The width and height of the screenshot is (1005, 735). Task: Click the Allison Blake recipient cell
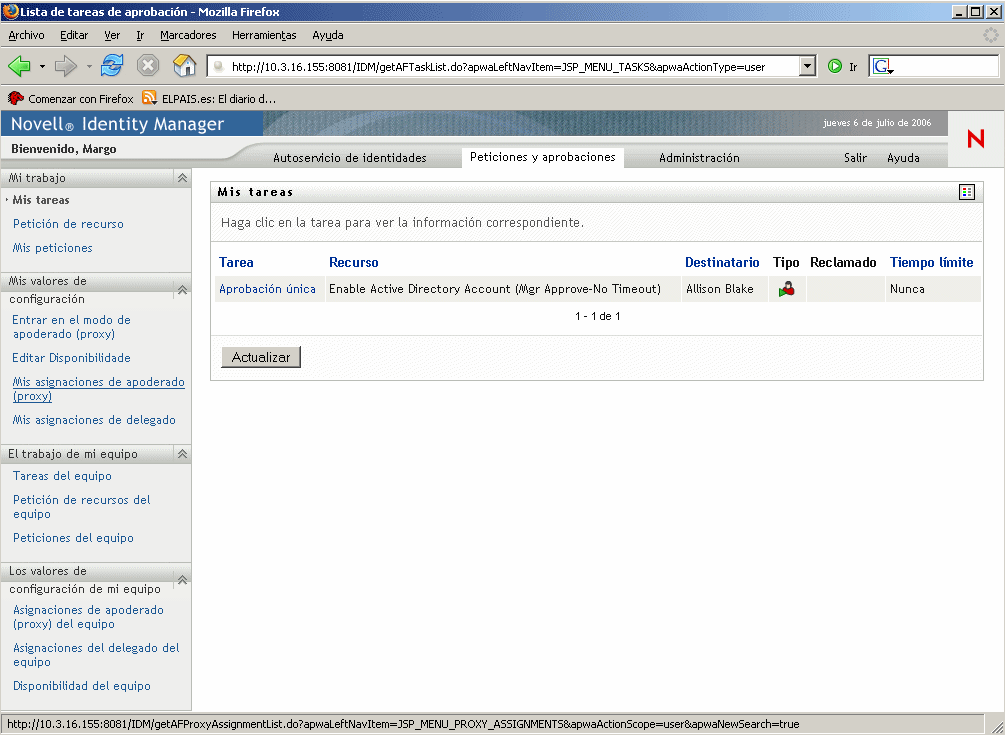click(x=724, y=289)
